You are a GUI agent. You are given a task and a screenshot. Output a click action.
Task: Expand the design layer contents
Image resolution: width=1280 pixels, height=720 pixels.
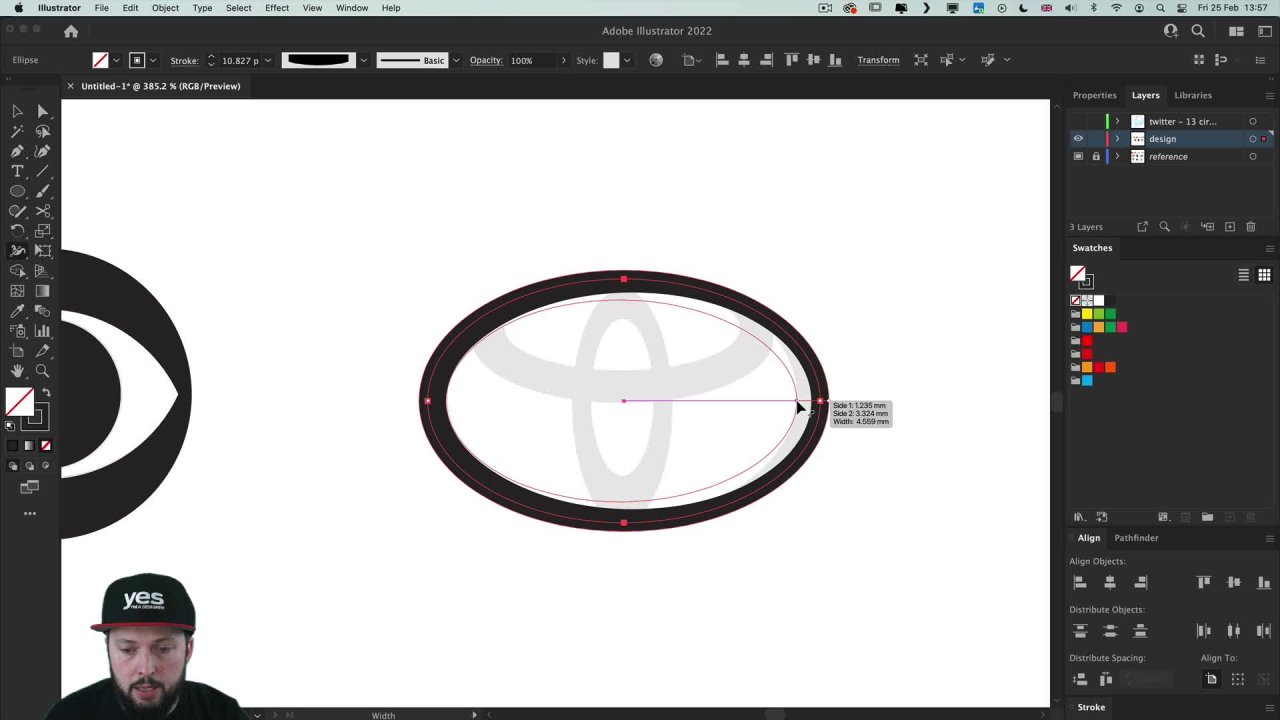click(x=1117, y=139)
